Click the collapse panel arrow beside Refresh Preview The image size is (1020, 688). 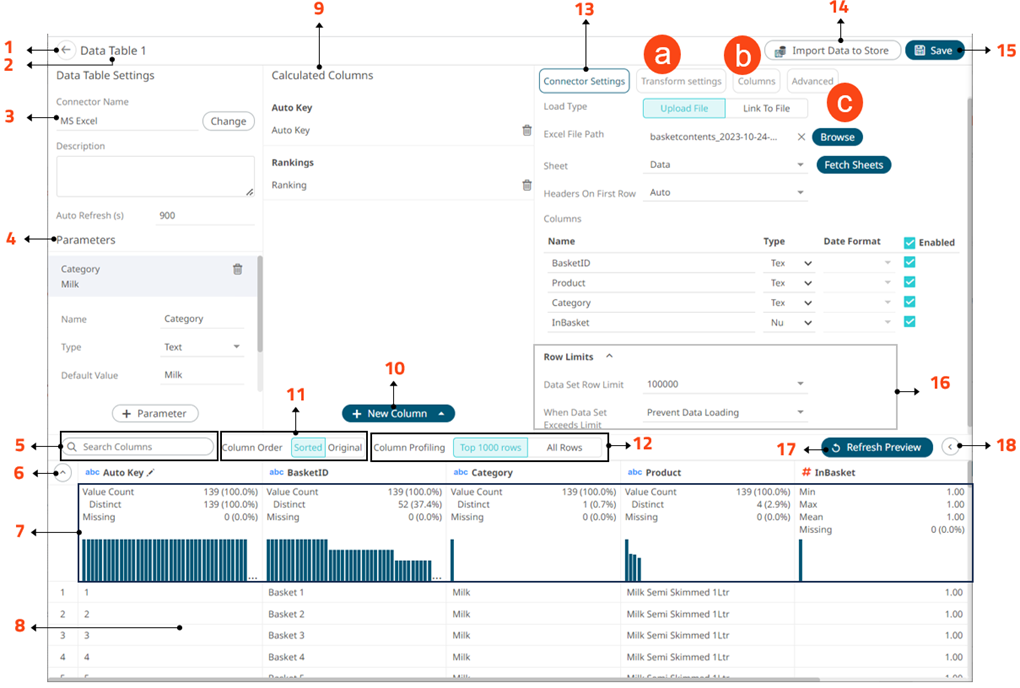pos(950,447)
